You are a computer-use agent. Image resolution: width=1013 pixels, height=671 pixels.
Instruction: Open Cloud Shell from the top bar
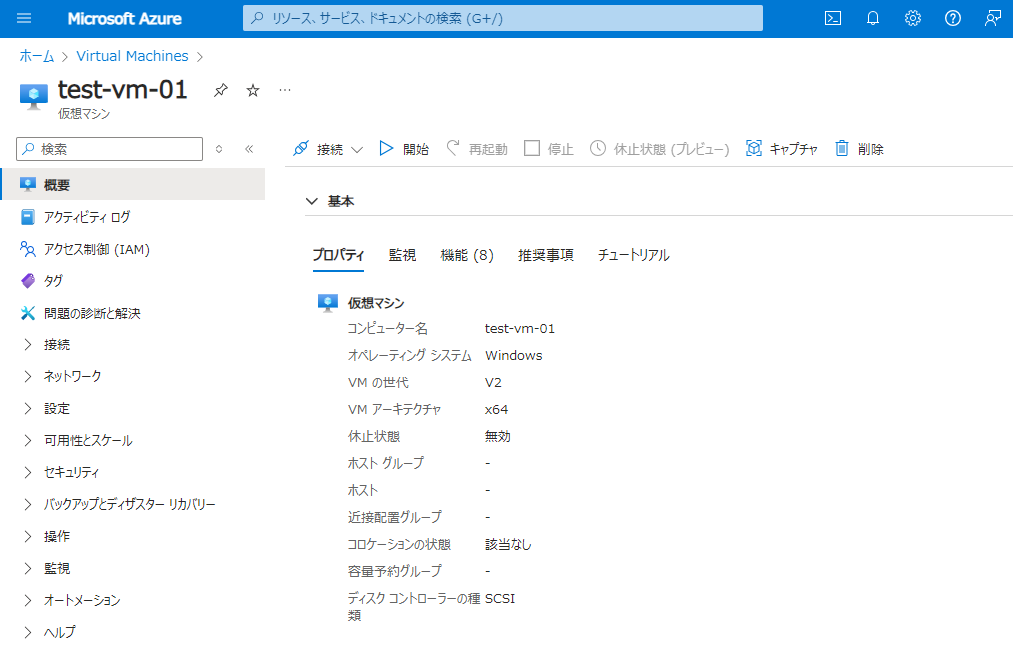pos(833,18)
